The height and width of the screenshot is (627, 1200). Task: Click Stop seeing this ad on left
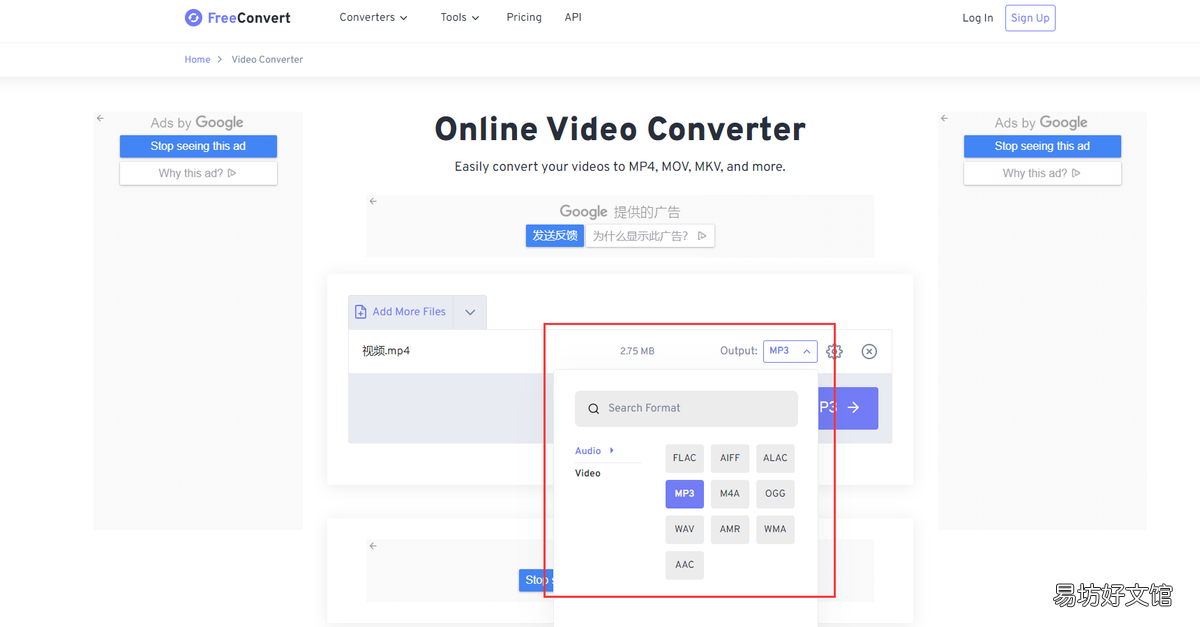pos(198,146)
